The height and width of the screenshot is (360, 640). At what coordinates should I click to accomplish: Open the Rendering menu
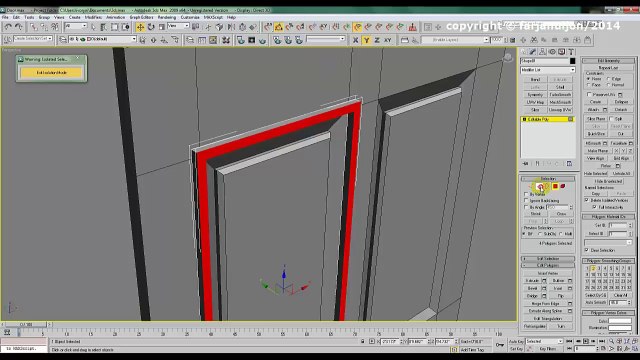coord(167,18)
